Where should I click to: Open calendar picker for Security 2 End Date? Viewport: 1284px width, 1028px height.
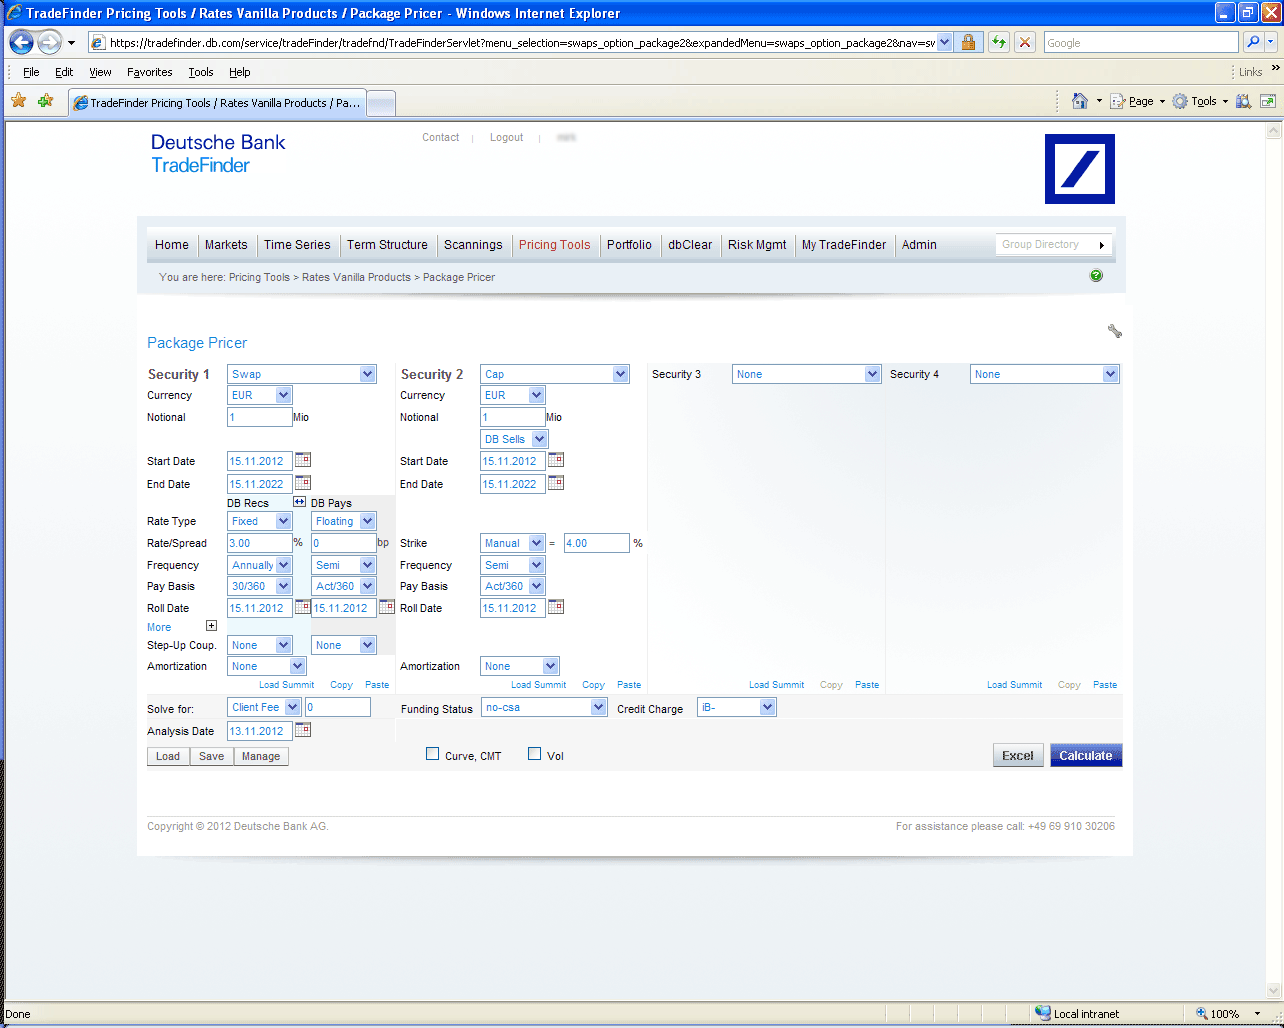click(x=556, y=483)
